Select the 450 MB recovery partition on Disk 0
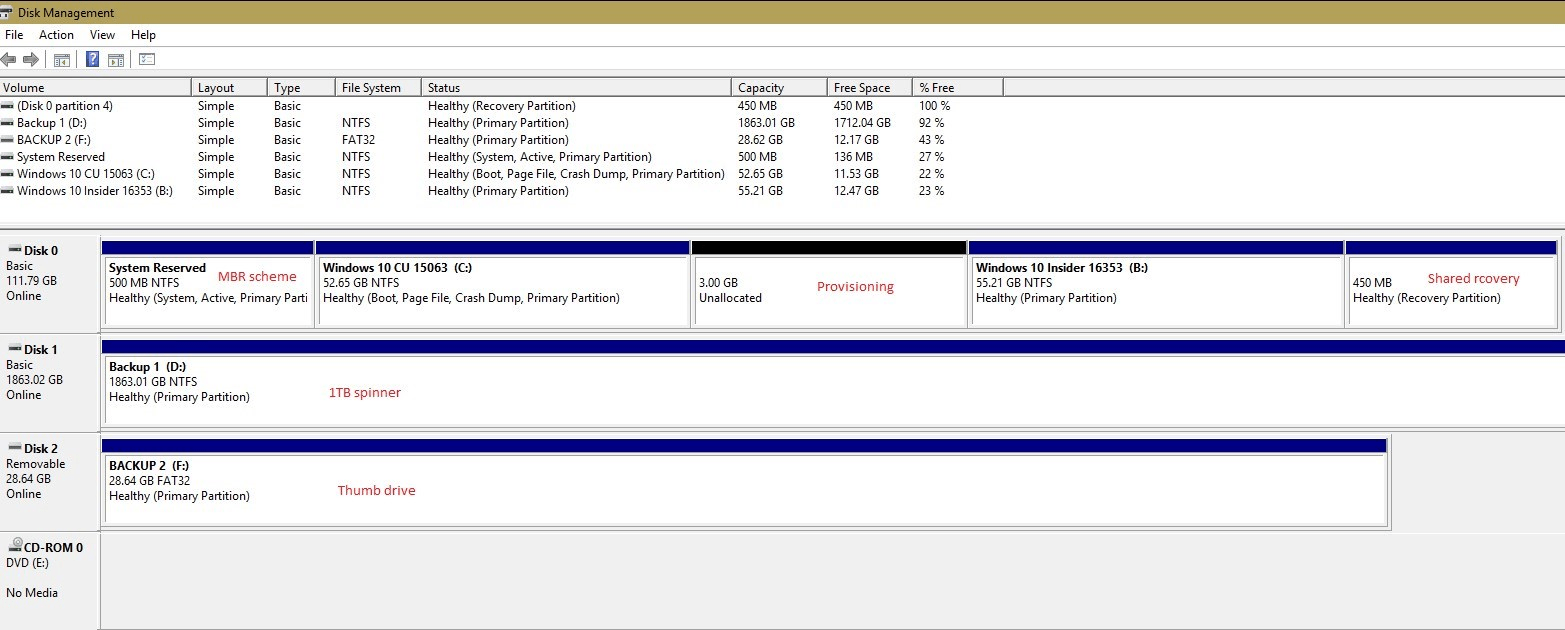The width and height of the screenshot is (1565, 630). 1450,290
